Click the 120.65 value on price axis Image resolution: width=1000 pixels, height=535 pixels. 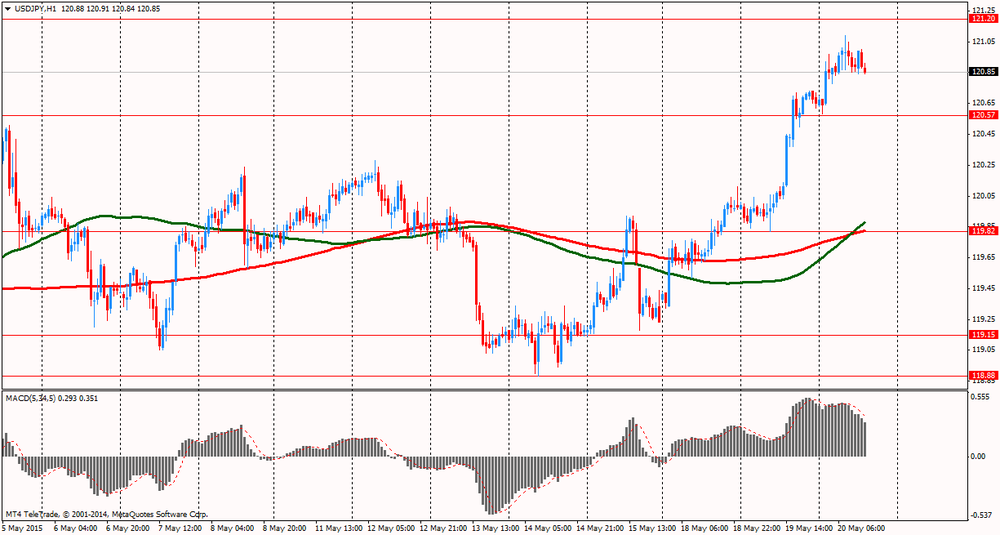pos(983,103)
